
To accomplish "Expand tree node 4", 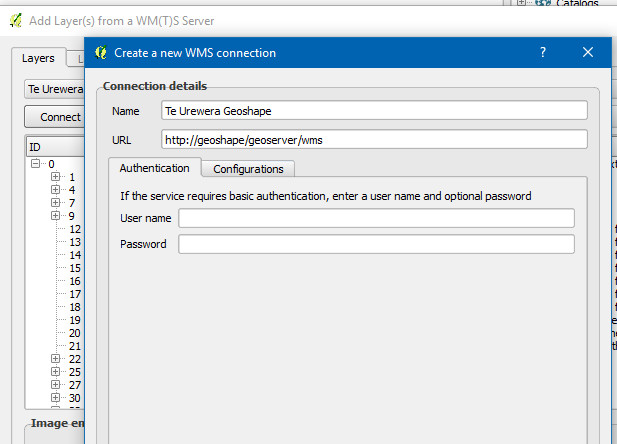I will click(x=55, y=189).
